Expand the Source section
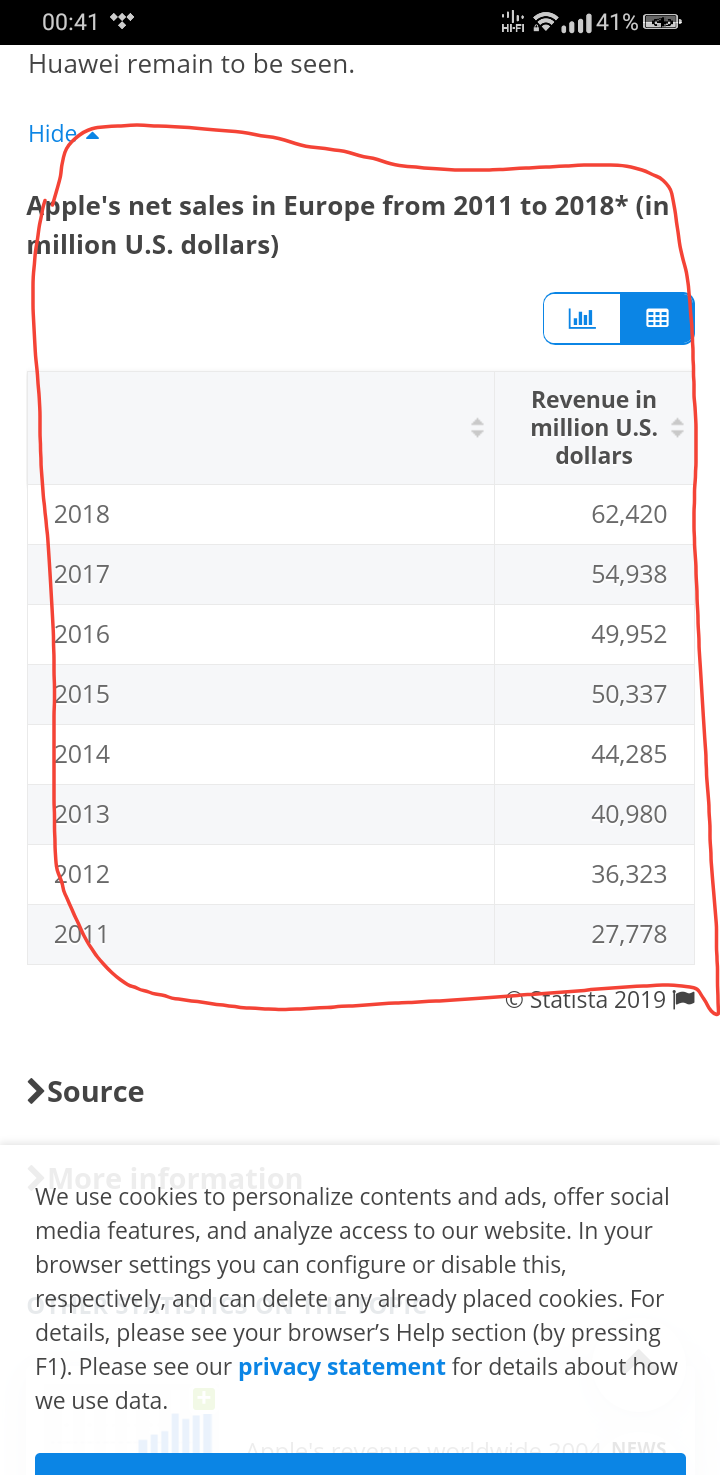720x1475 pixels. pyautogui.click(x=86, y=1092)
